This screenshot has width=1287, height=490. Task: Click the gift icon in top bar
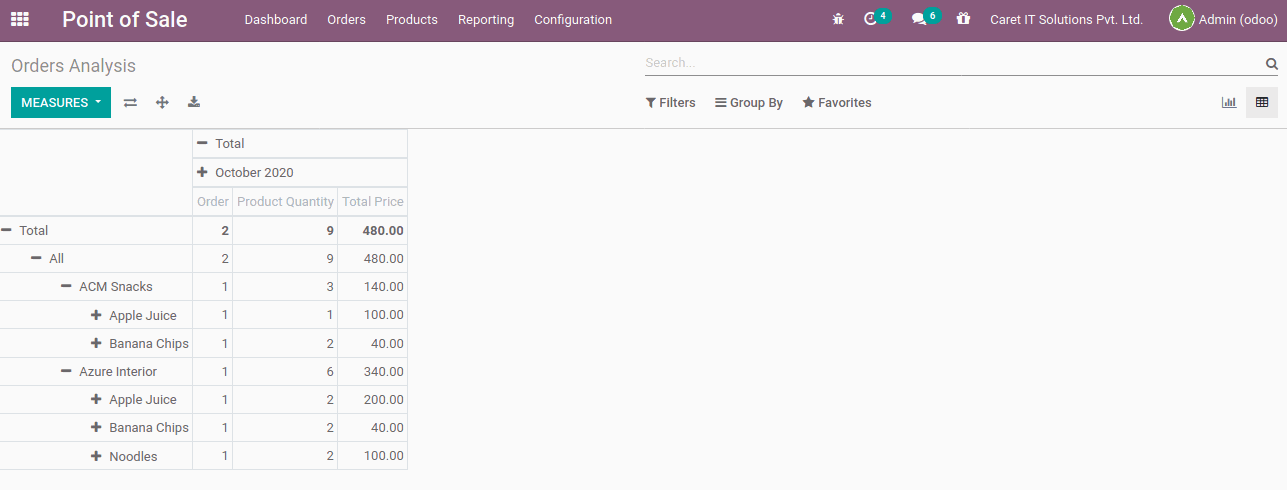(x=963, y=19)
